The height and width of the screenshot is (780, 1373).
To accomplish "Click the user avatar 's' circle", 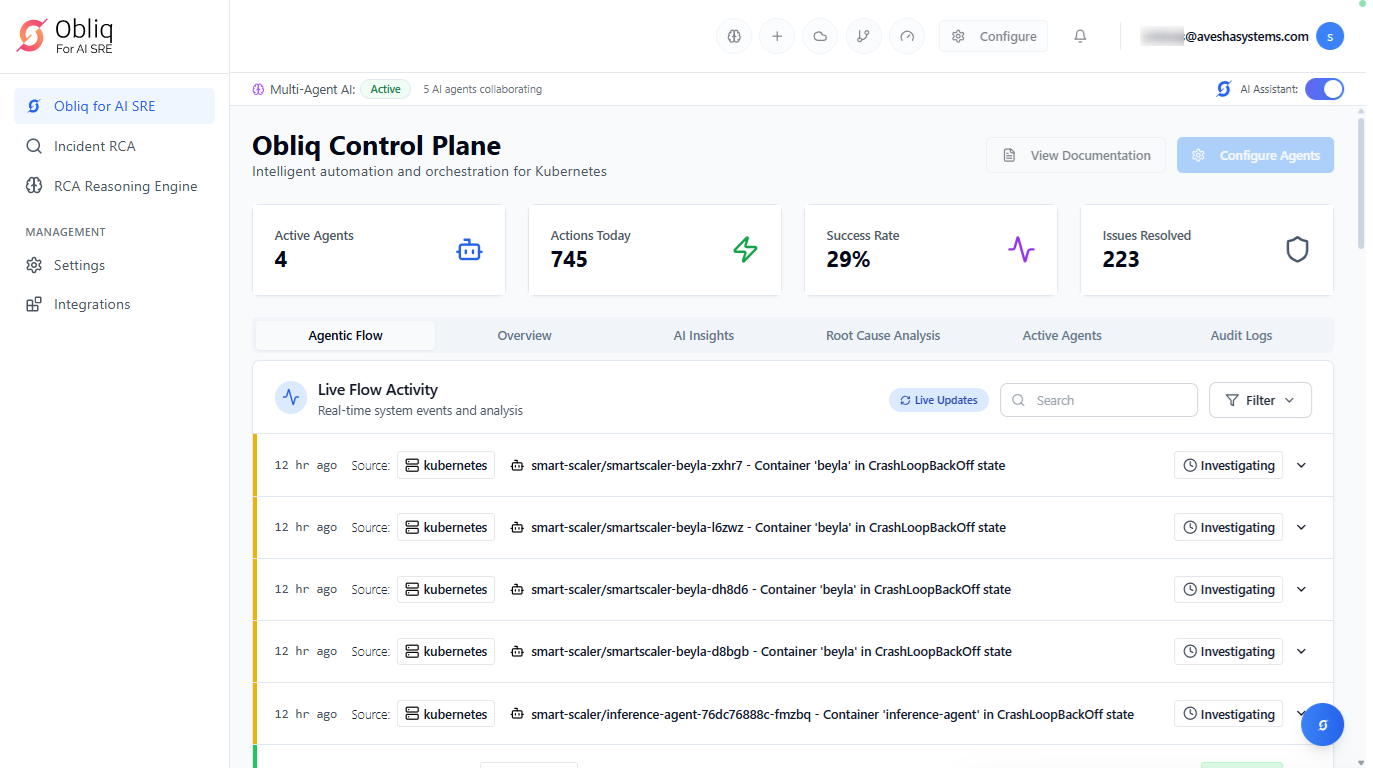I will click(1329, 36).
